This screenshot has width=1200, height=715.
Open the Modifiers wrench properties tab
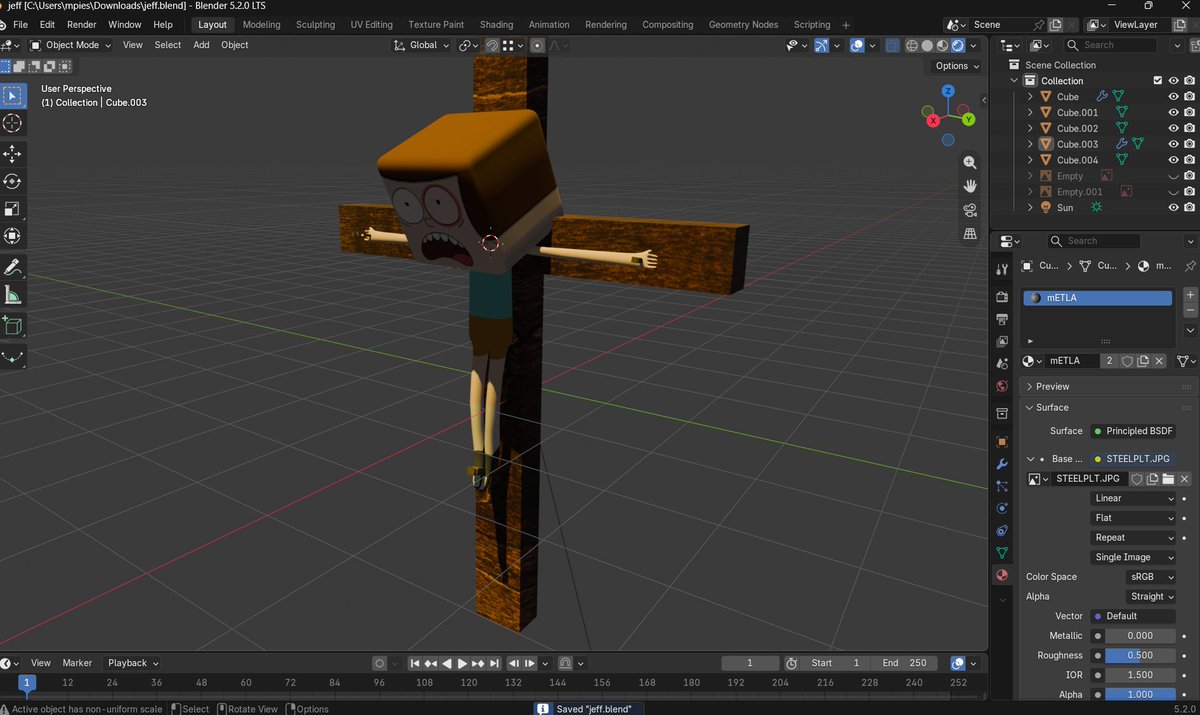[1002, 465]
